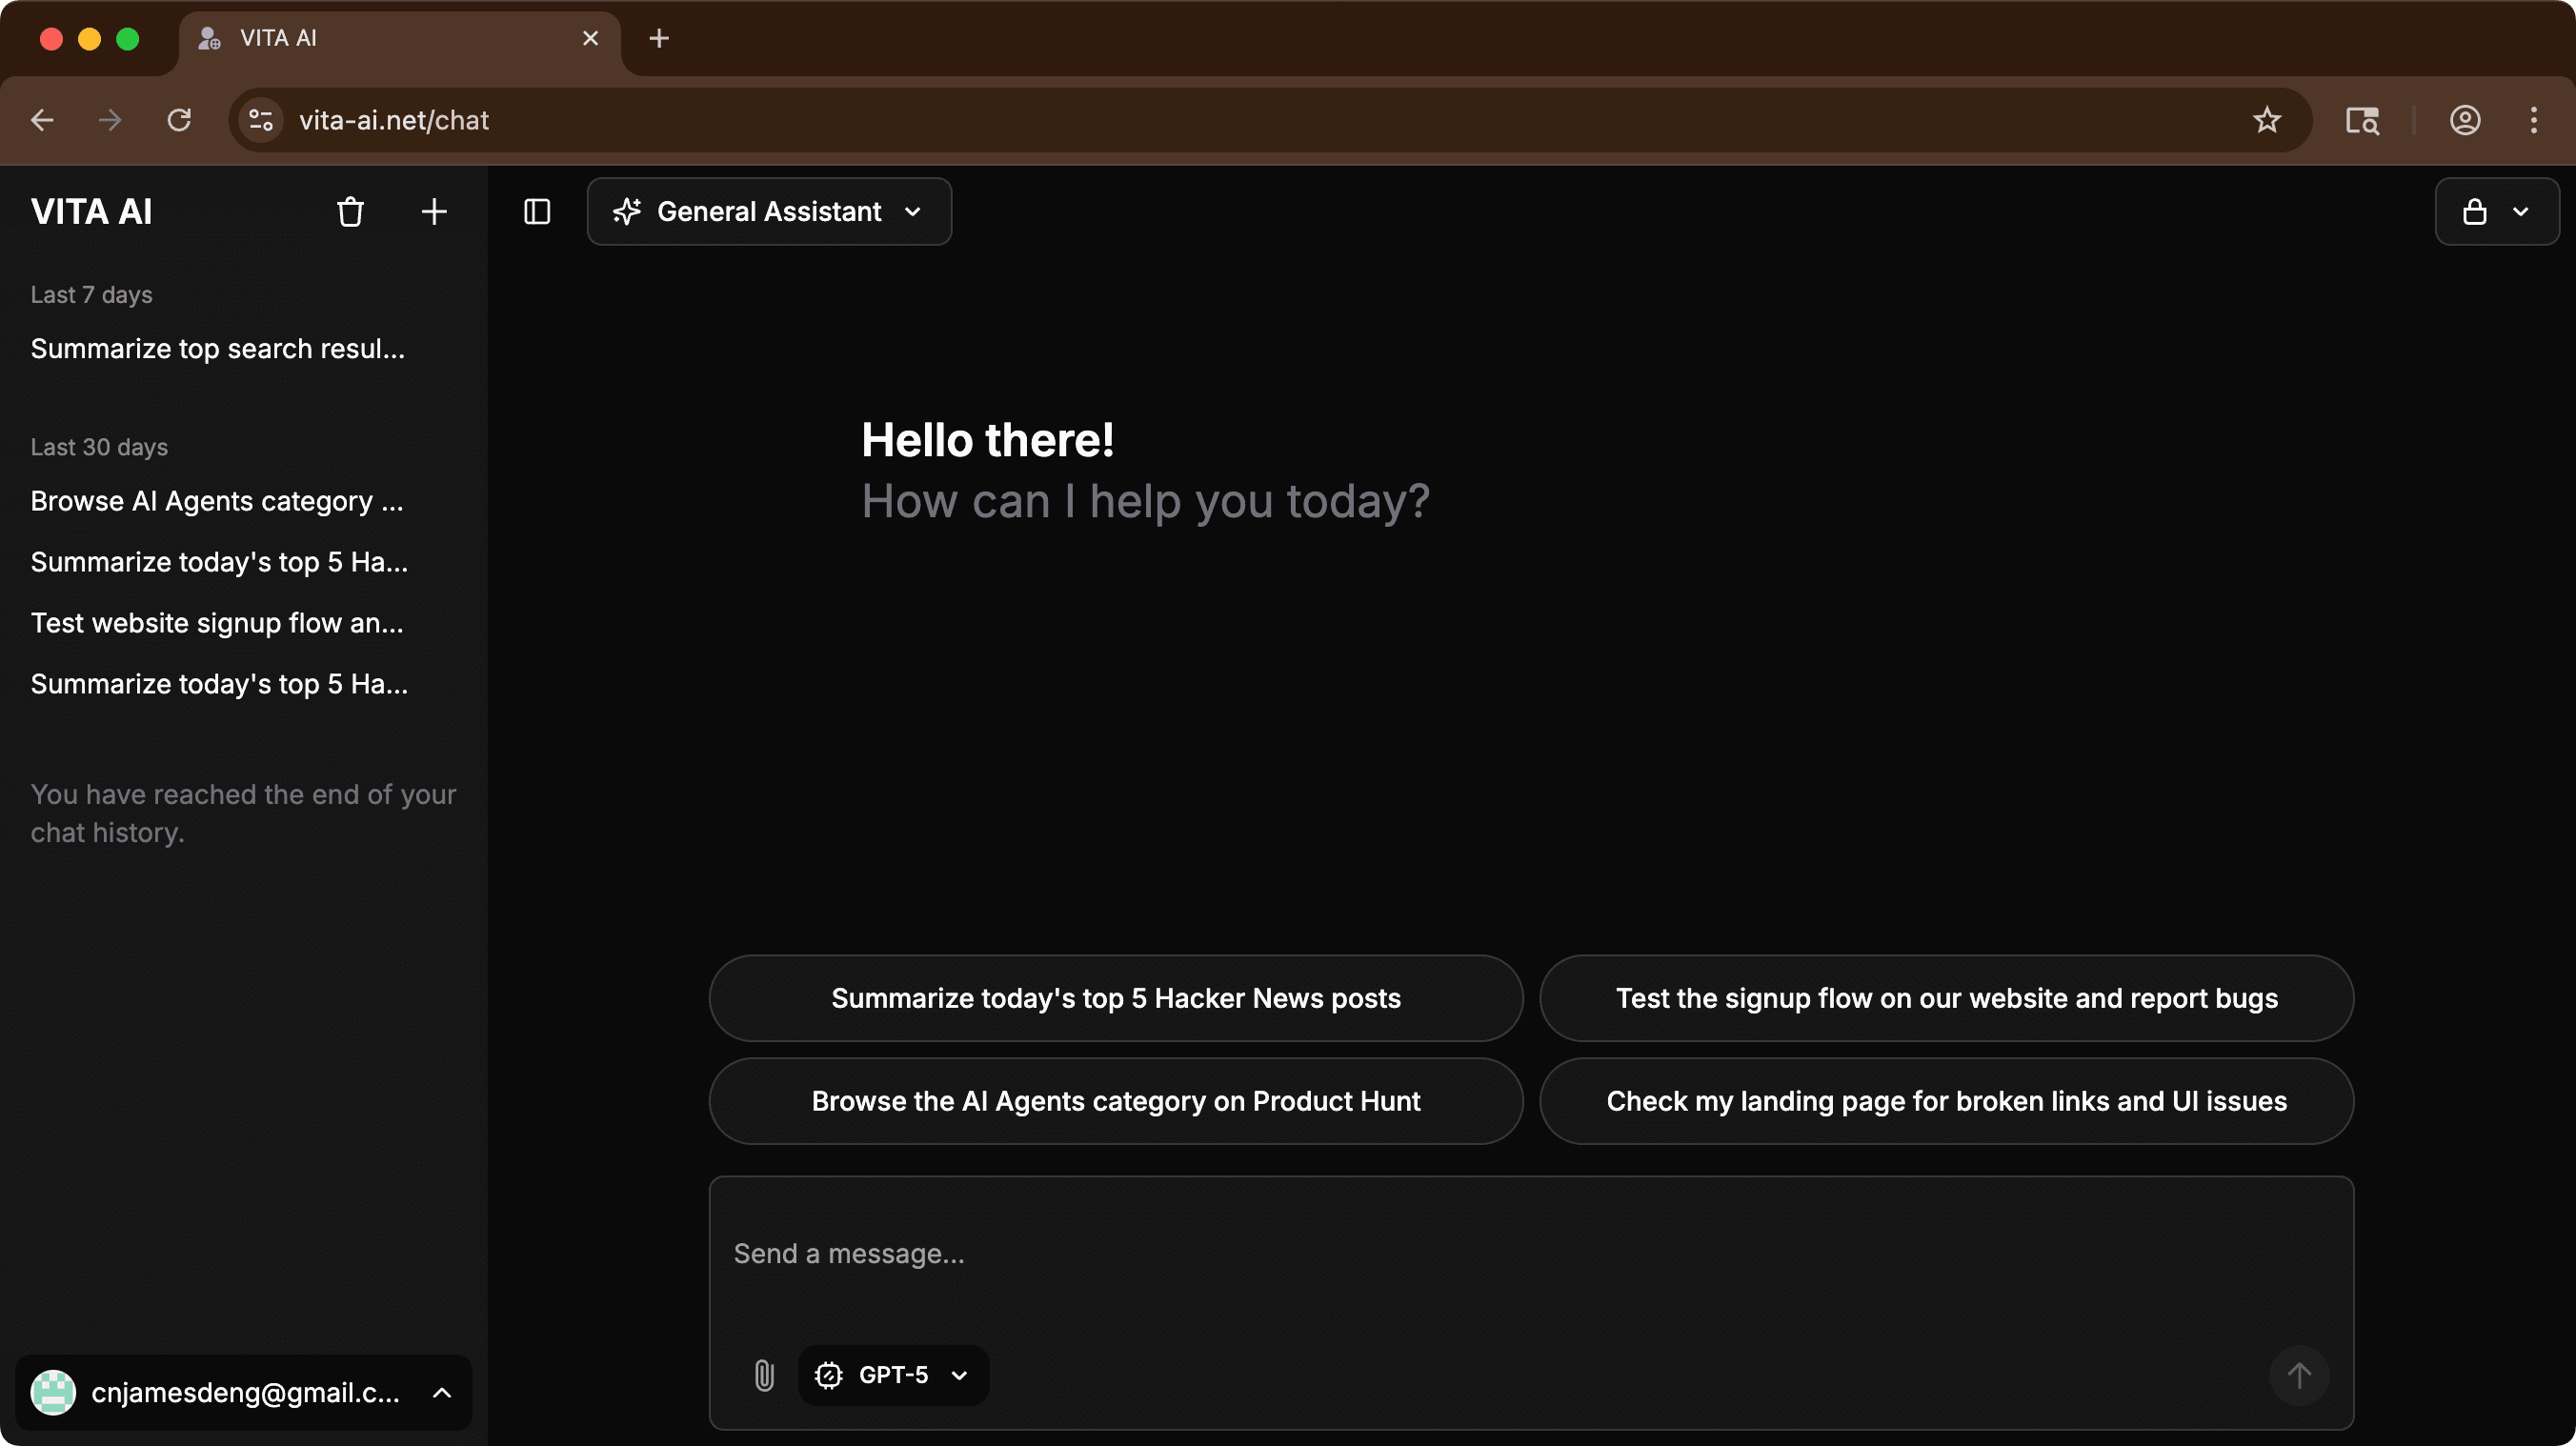Open the privacy lock menu at top right
The height and width of the screenshot is (1446, 2576).
coord(2496,211)
